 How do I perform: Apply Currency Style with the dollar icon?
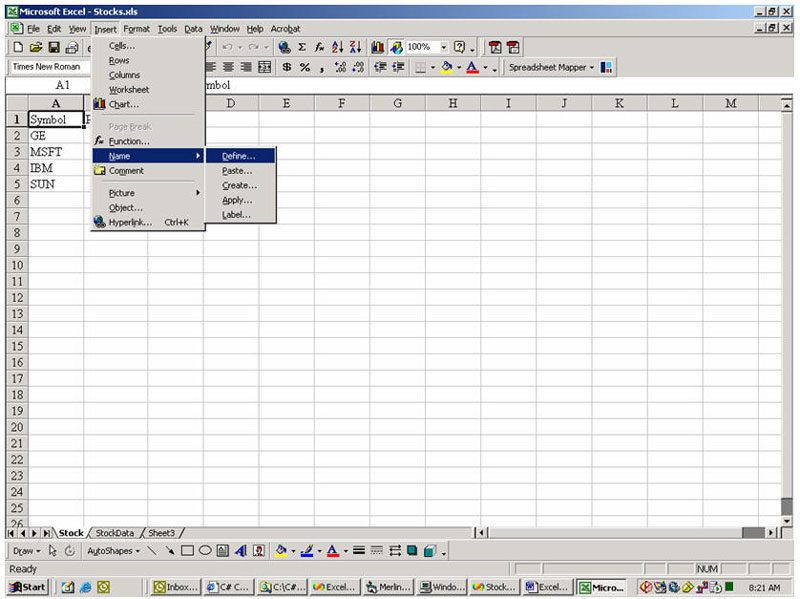point(287,67)
